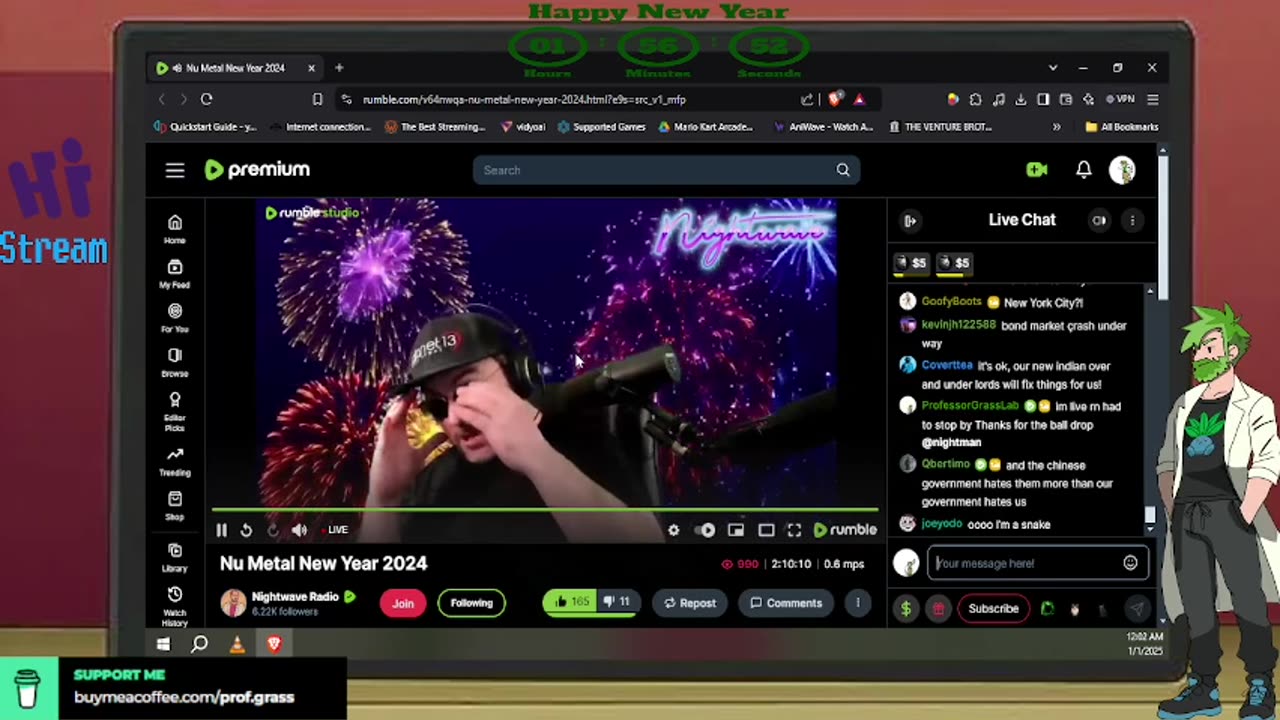Dislike the video with thumbs down
This screenshot has width=1280, height=720.
click(616, 602)
